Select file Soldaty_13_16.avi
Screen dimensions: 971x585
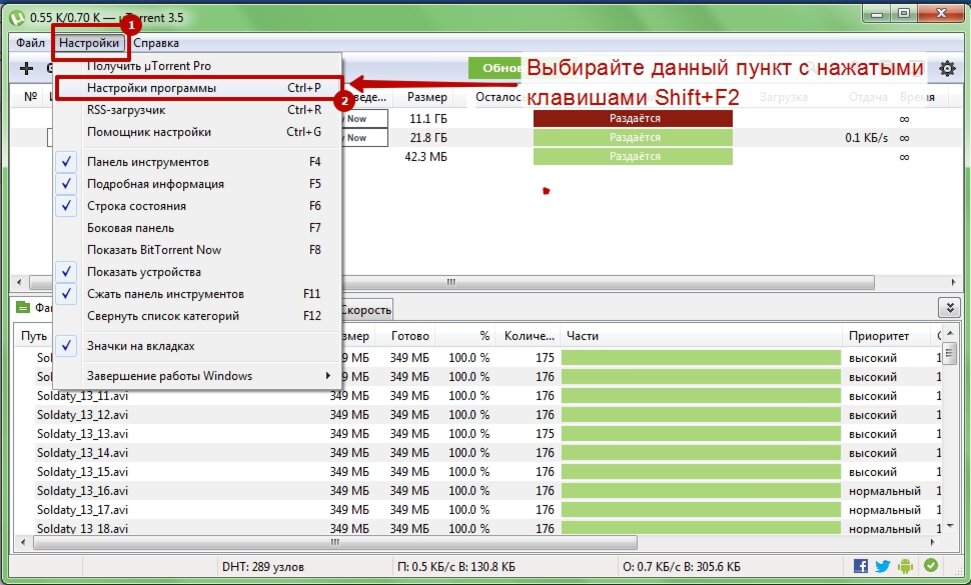[82, 491]
